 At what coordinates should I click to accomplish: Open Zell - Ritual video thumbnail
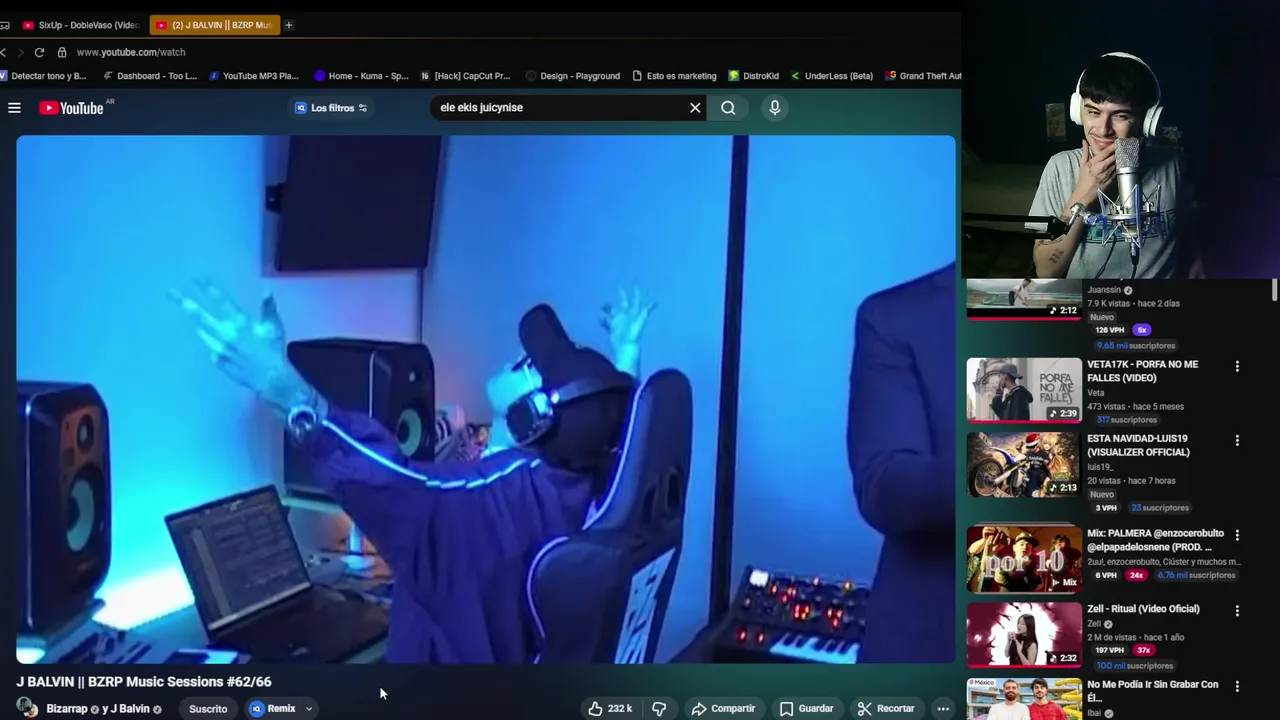(1024, 634)
